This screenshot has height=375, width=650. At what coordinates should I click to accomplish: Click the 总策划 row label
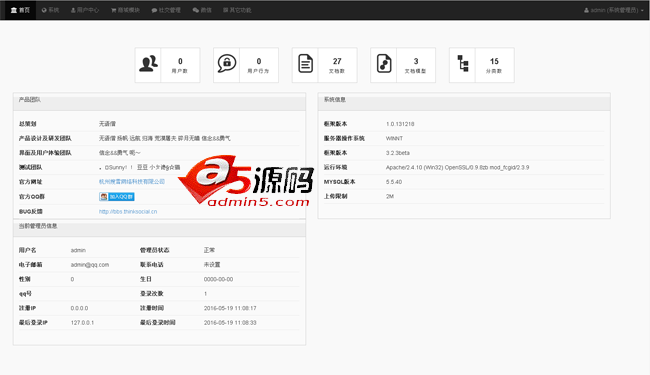click(x=27, y=124)
